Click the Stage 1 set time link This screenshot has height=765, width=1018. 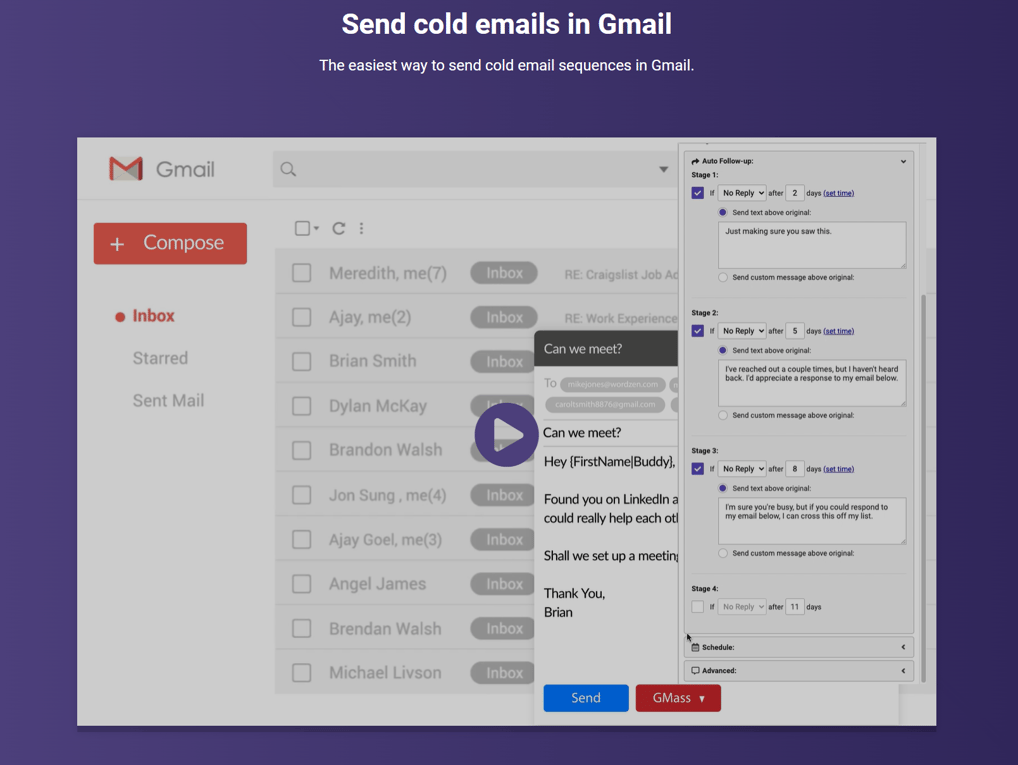tap(839, 193)
